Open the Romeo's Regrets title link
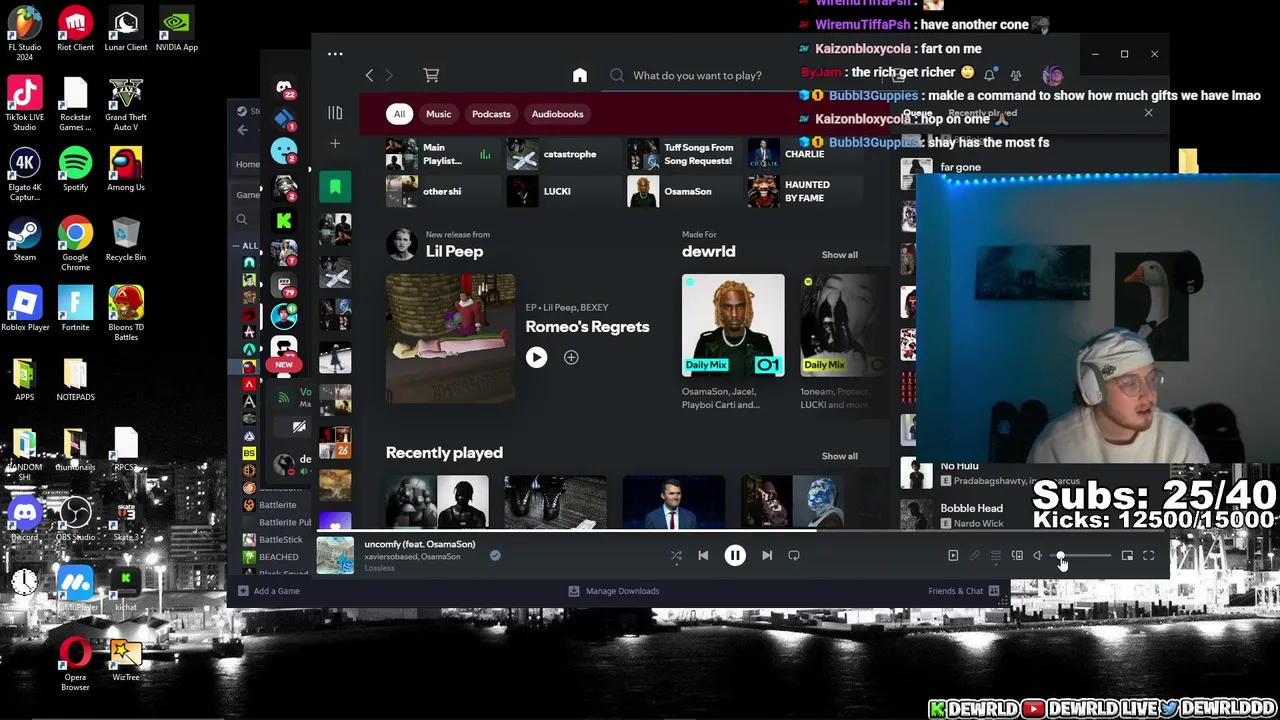1280x720 pixels. pos(587,326)
